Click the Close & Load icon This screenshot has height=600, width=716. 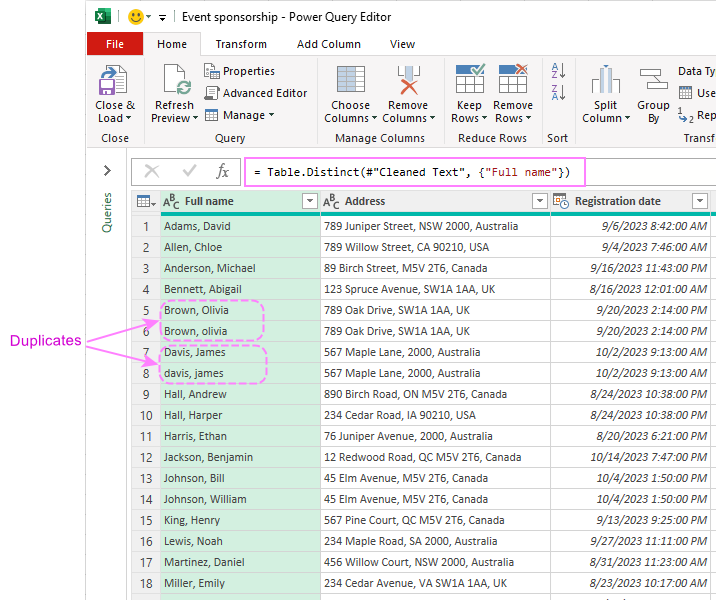[113, 80]
